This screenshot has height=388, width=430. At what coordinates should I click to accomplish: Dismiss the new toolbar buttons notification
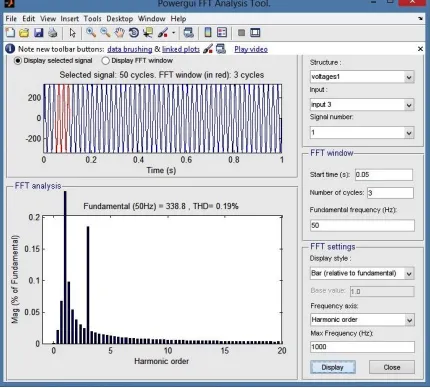coord(420,49)
